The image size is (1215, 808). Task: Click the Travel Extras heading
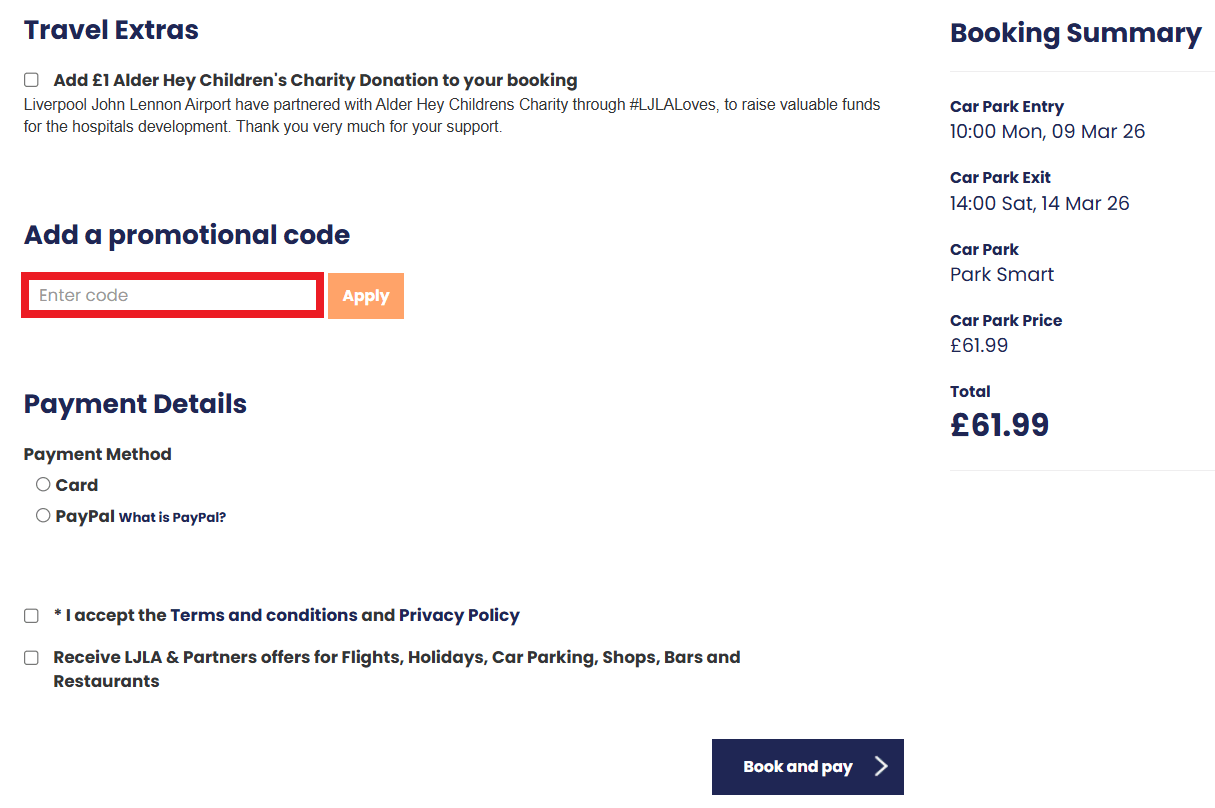pos(110,29)
